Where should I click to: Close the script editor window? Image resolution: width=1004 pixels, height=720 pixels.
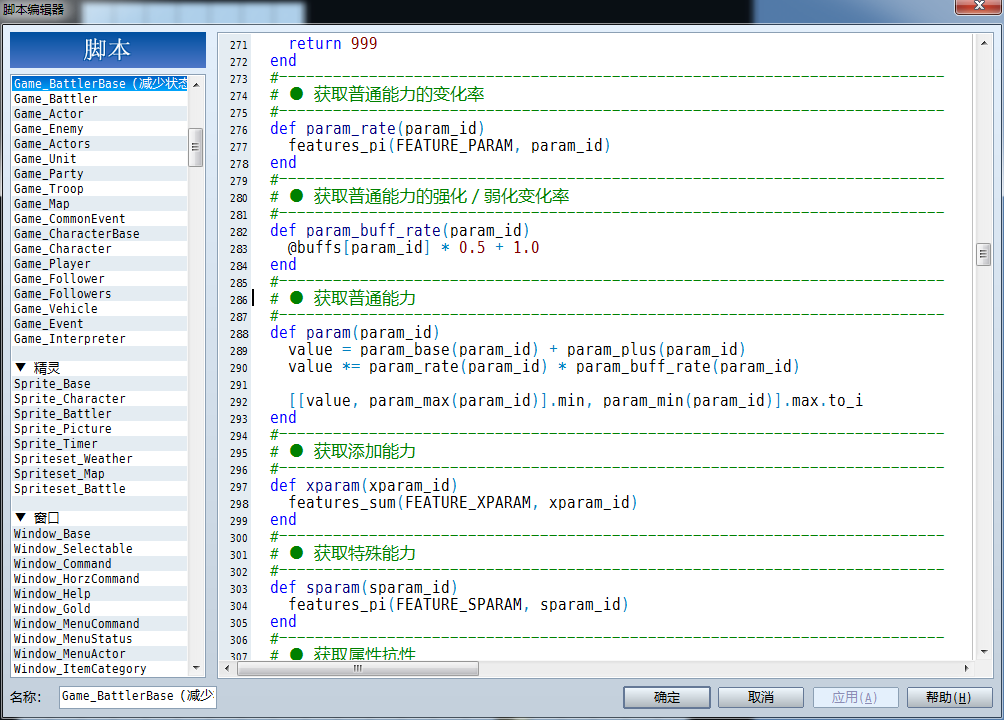[x=978, y=6]
